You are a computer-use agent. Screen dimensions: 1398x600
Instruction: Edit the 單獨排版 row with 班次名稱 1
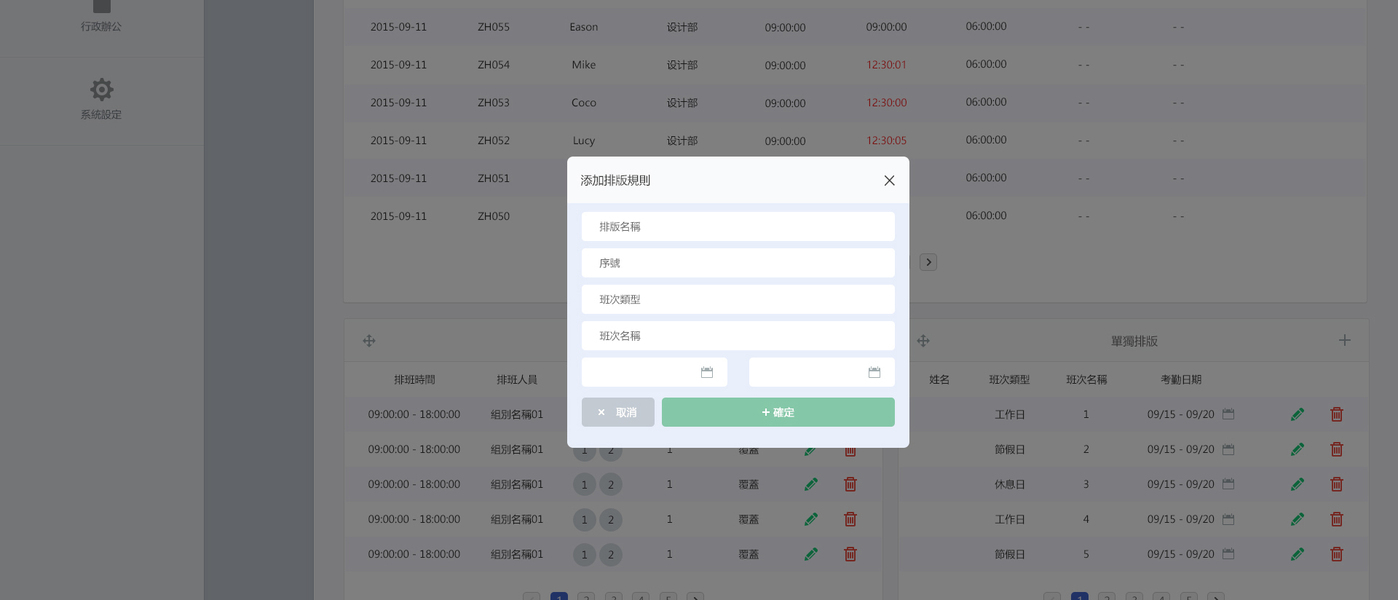coord(1297,414)
